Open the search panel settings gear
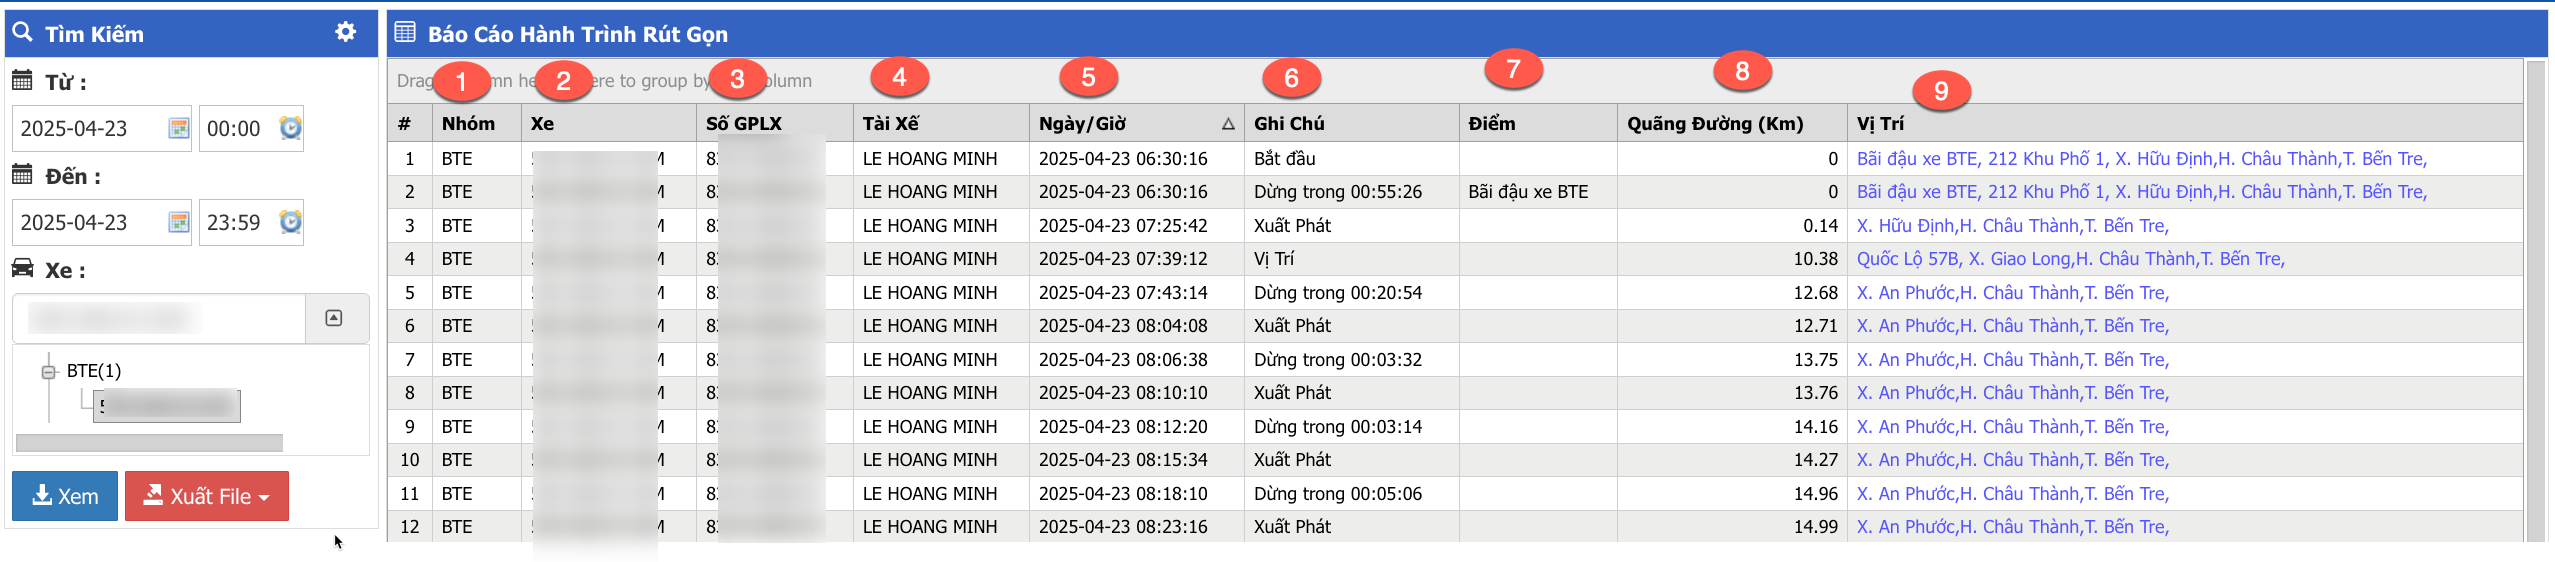The height and width of the screenshot is (562, 2555). point(345,32)
